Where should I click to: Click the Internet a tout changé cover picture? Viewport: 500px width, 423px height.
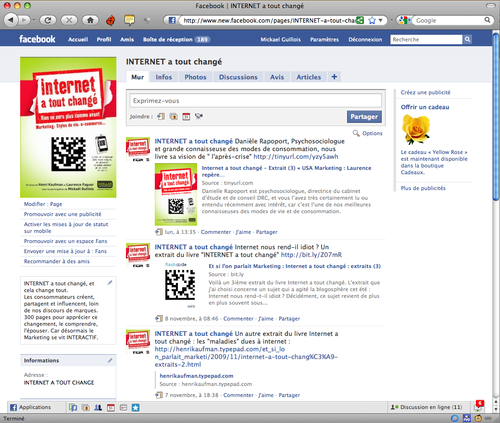(x=68, y=127)
